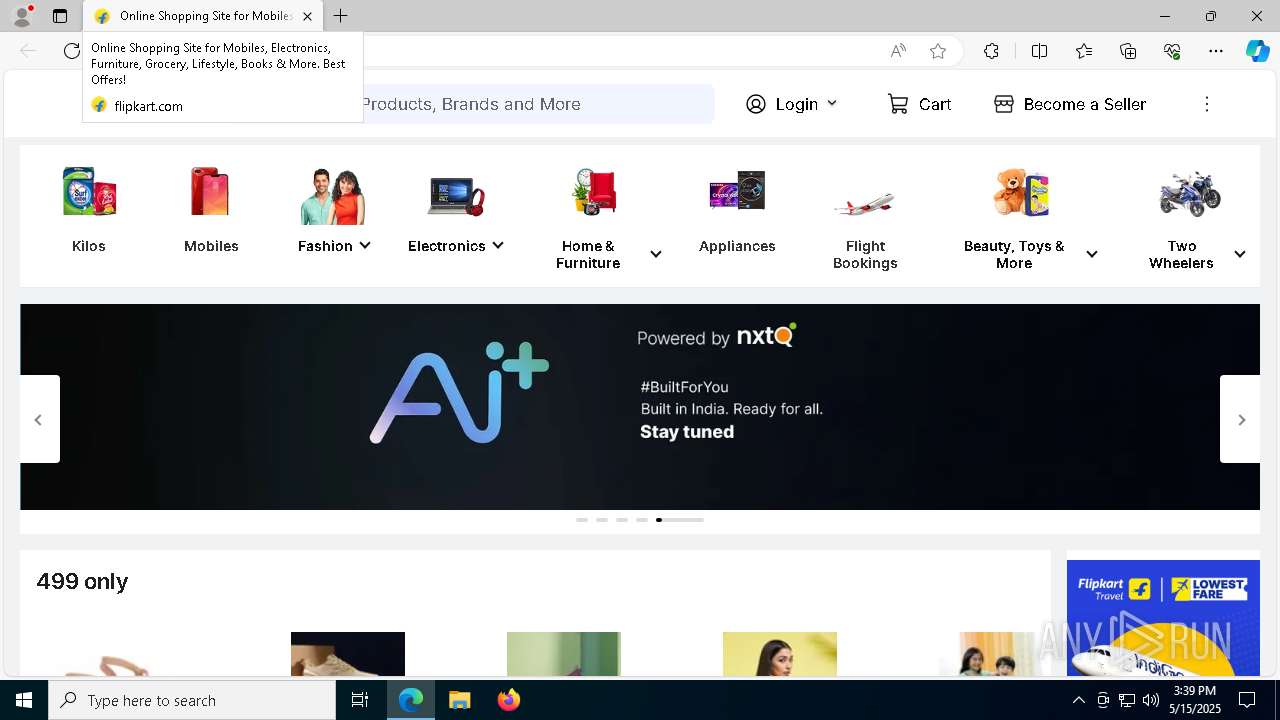This screenshot has width=1280, height=720.
Task: Click the Cart text link
Action: coord(935,104)
